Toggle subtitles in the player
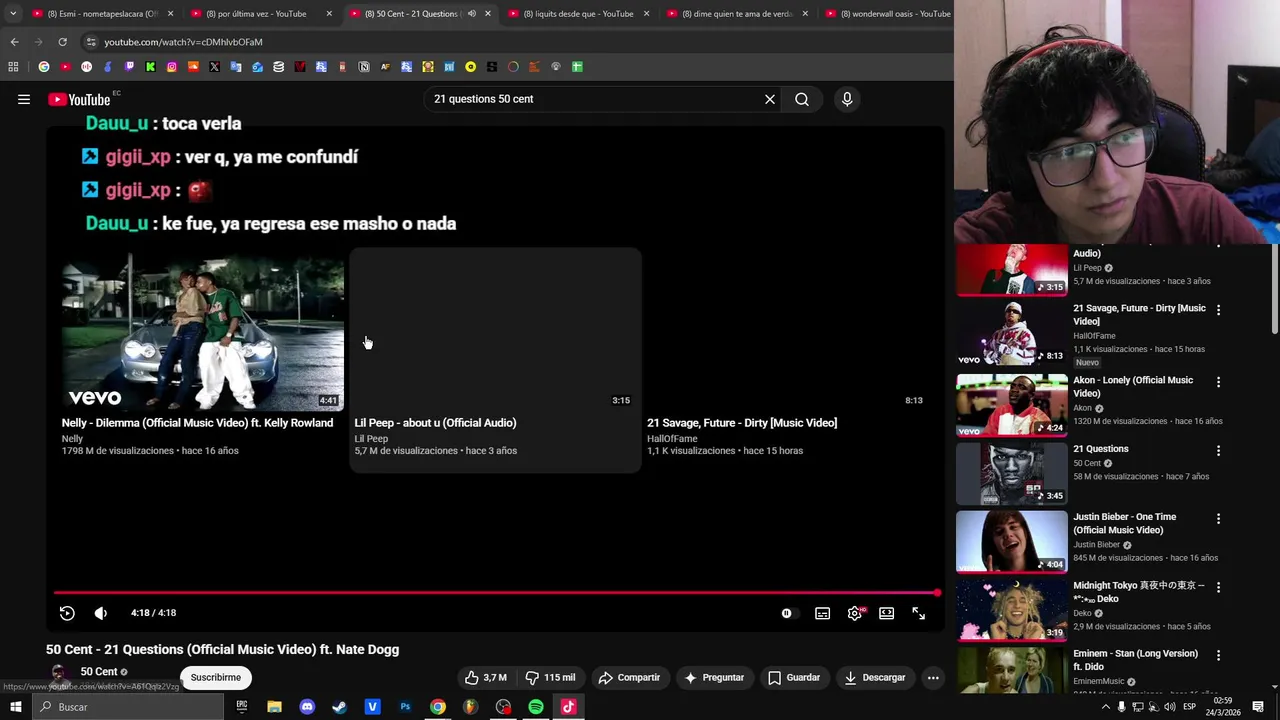Screen dimensions: 1280x720 (x=822, y=613)
